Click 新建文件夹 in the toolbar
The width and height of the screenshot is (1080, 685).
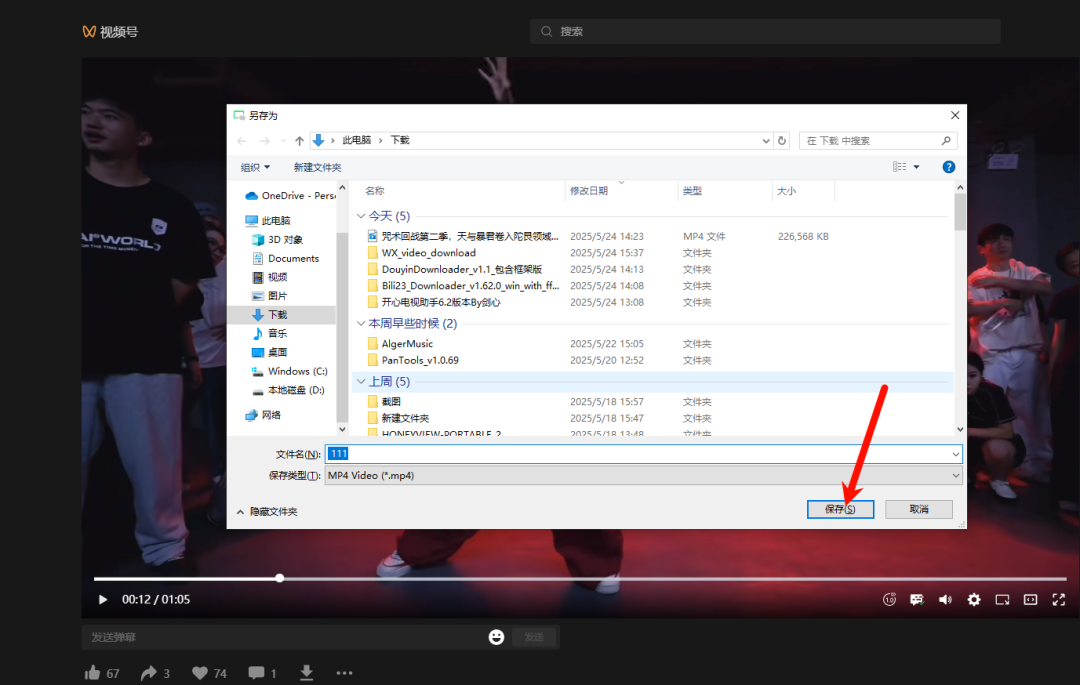(317, 167)
